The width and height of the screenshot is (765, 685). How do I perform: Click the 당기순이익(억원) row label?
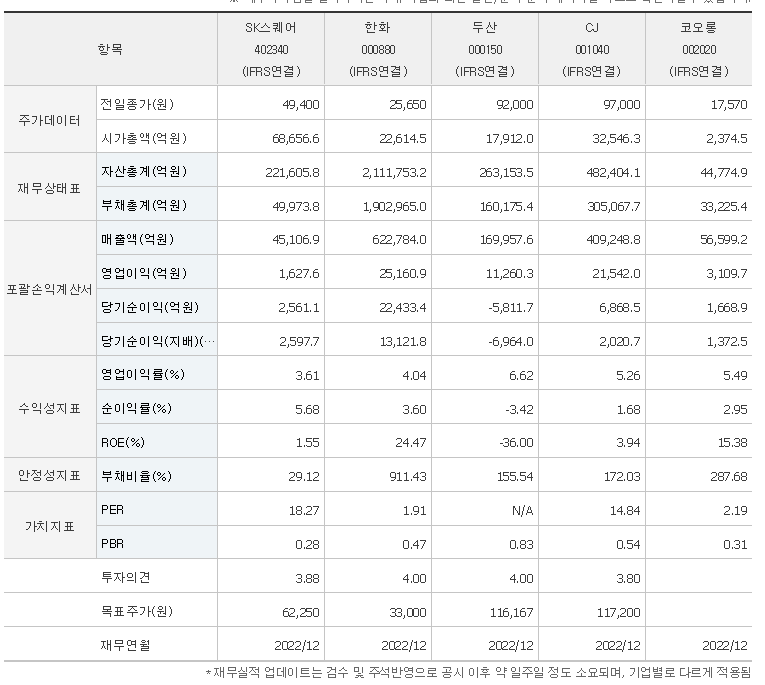(150, 307)
